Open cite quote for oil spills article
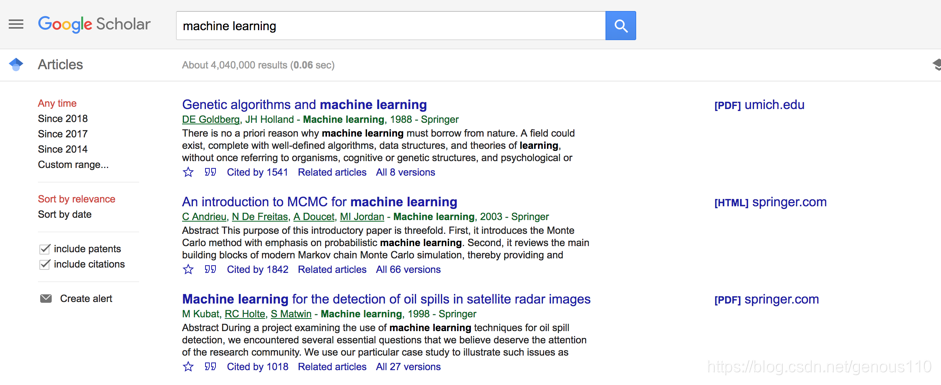The image size is (941, 385). (210, 366)
